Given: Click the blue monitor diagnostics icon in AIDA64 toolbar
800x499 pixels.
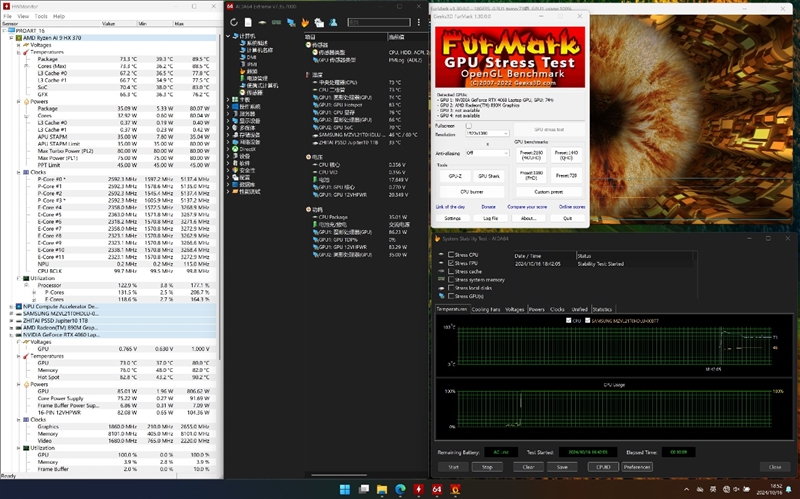Looking at the screenshot, I should [291, 22].
